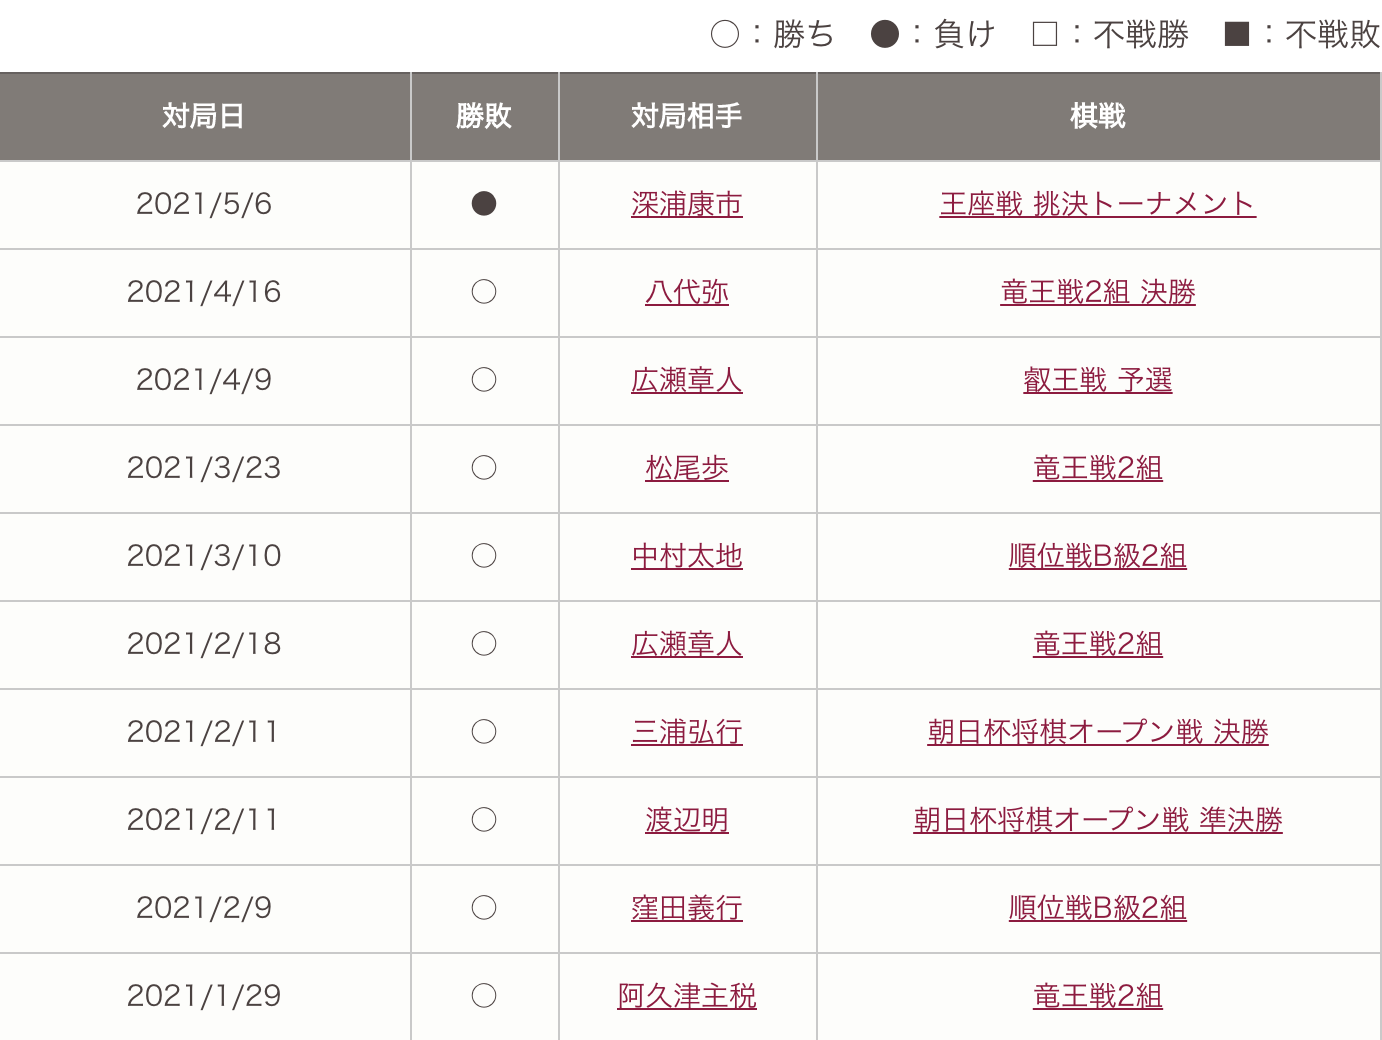Click 順位戦B級2組 in the 2021/3/10 row
The width and height of the screenshot is (1382, 1040).
coord(1097,557)
